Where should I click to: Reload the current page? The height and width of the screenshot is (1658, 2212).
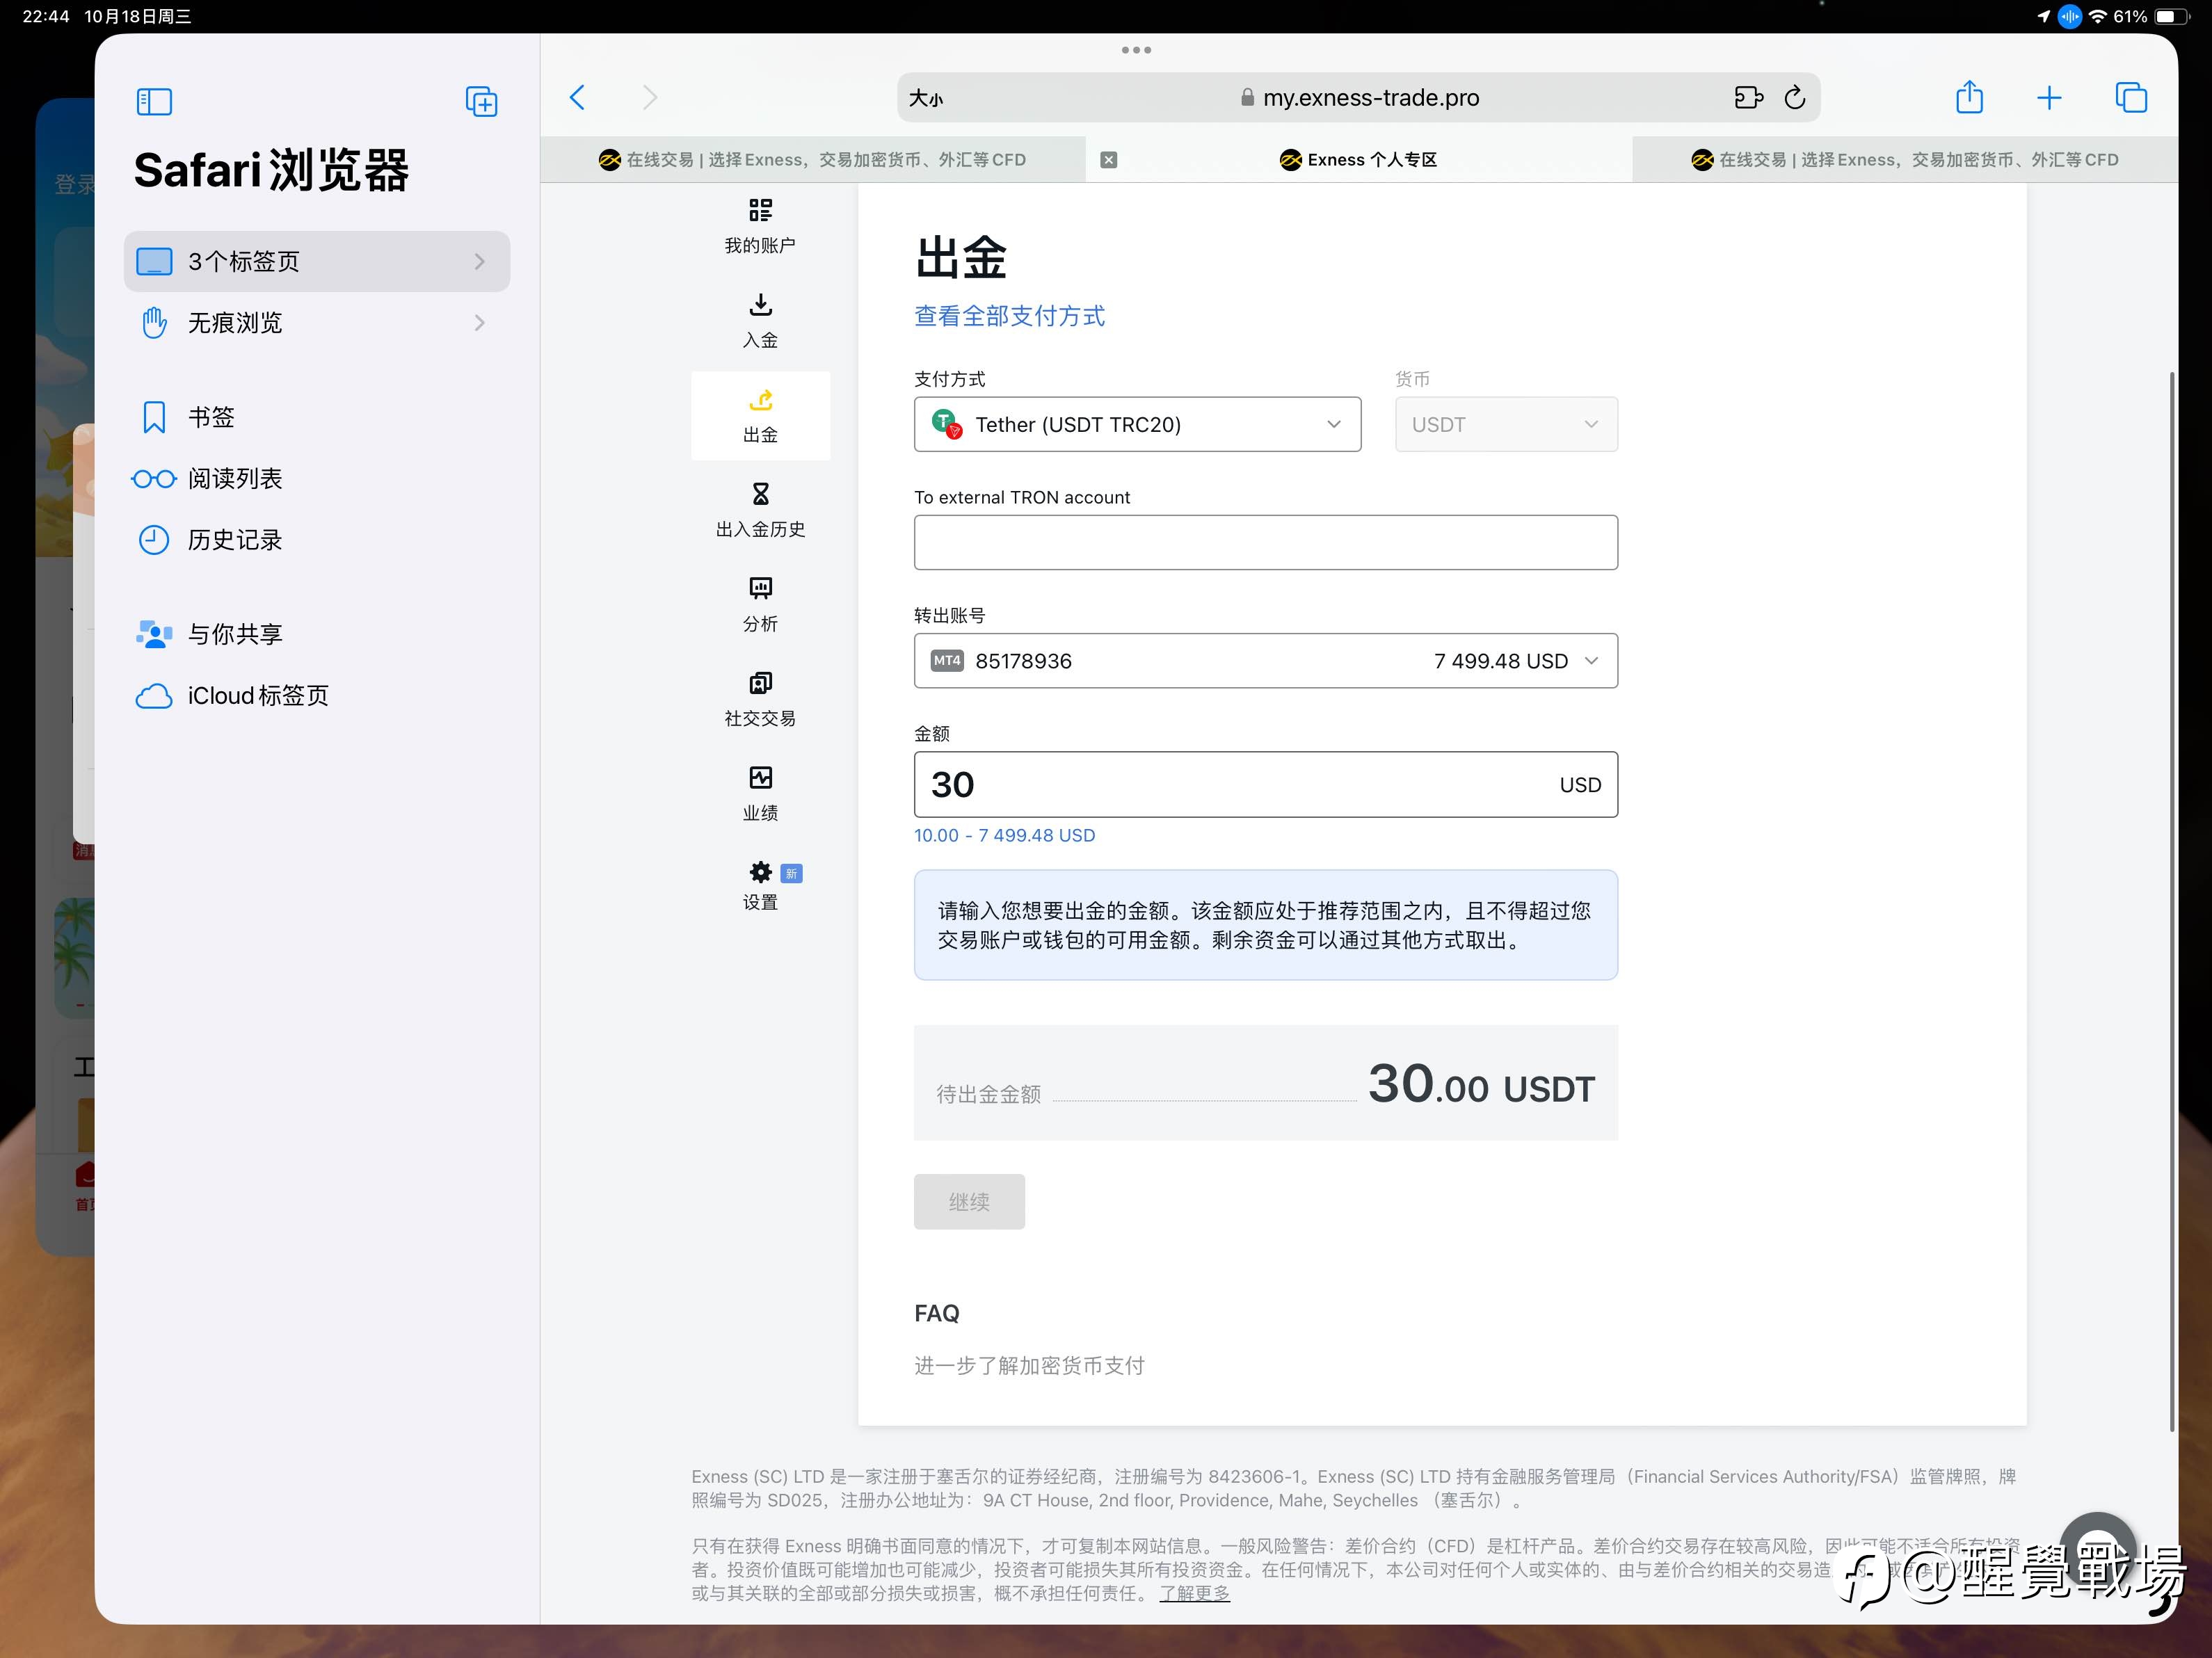1795,97
